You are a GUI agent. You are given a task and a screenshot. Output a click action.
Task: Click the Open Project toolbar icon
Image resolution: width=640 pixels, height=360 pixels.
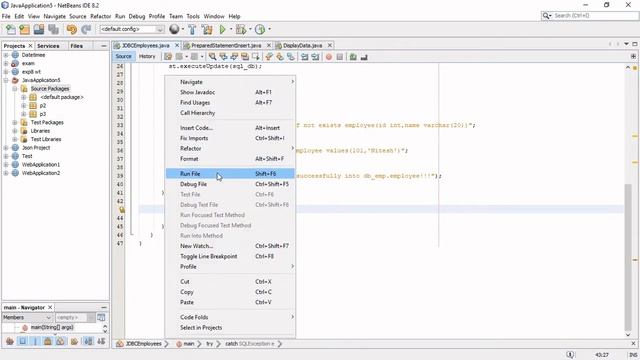tap(39, 29)
